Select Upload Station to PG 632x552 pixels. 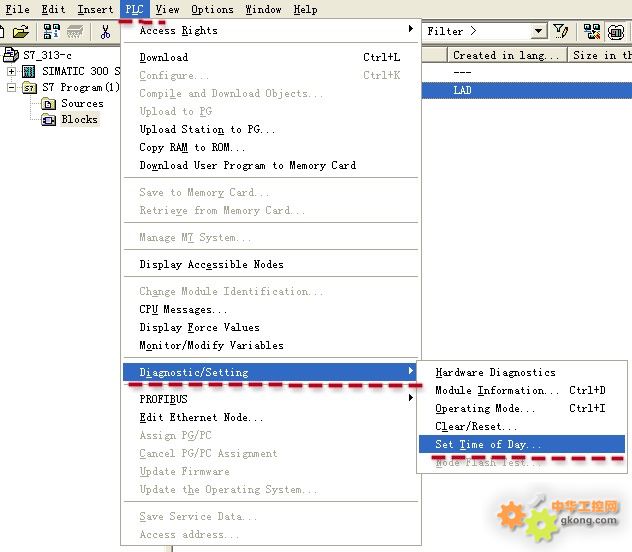coord(271,129)
